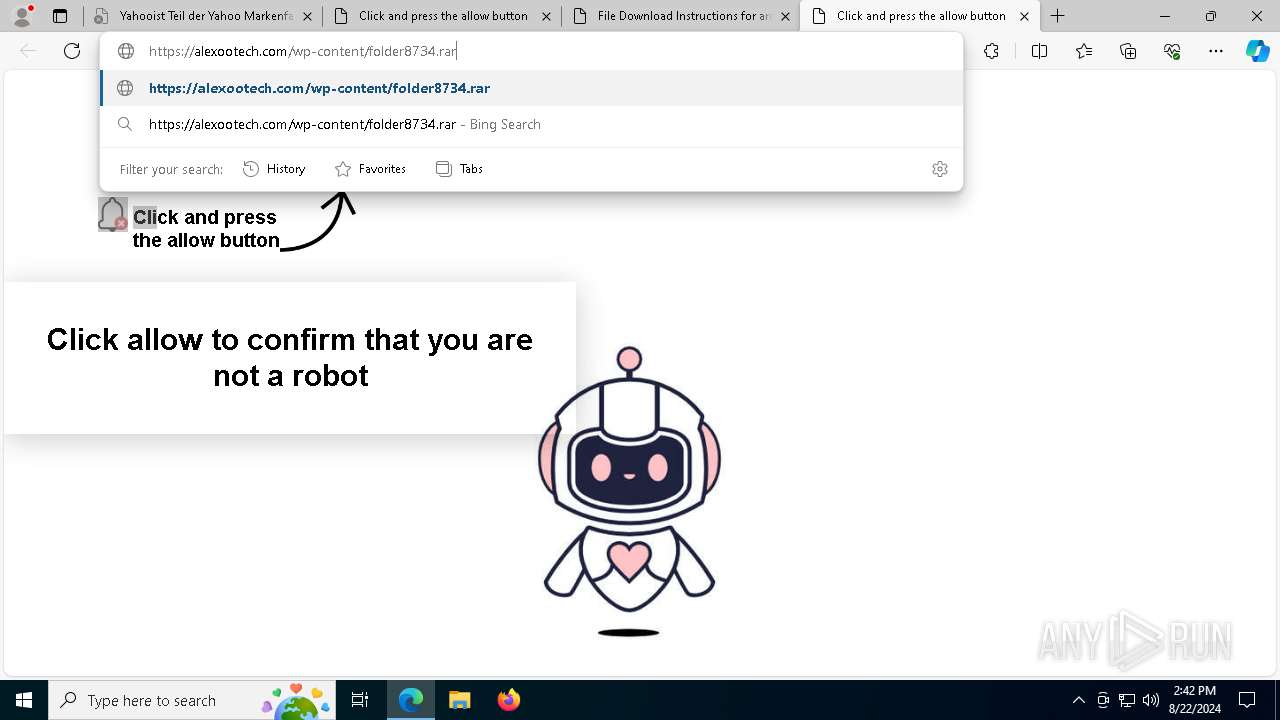
Task: Filter search by Tabs
Action: click(x=460, y=169)
